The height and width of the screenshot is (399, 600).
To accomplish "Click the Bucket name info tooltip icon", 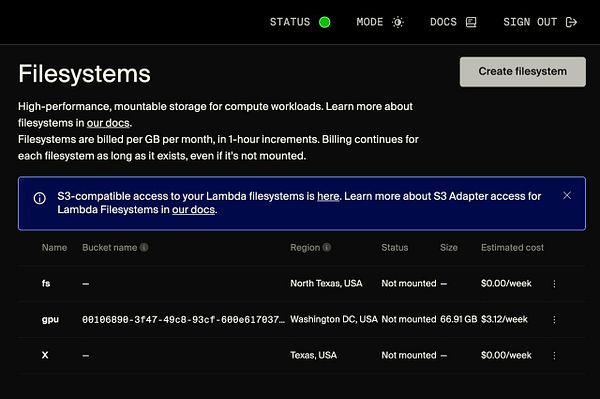I will 144,248.
